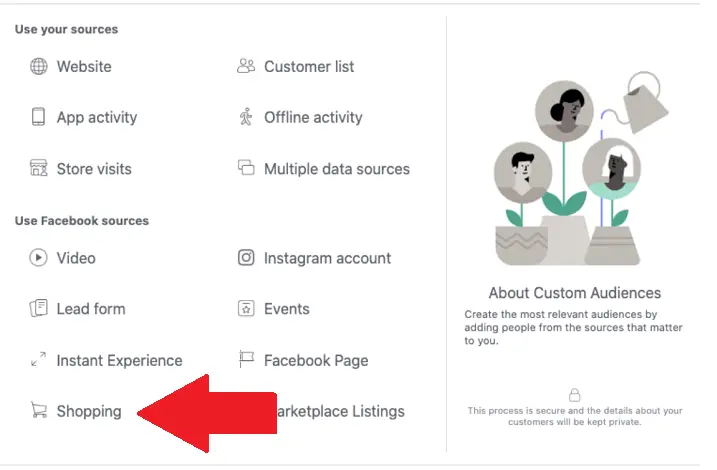This screenshot has width=717, height=470.
Task: Choose the Facebook Page label
Action: 316,360
